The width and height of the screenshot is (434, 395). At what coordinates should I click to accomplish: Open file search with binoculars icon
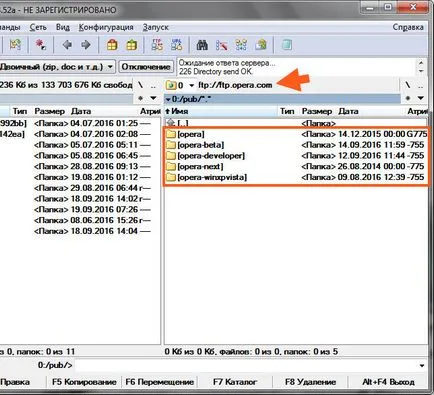[x=202, y=45]
